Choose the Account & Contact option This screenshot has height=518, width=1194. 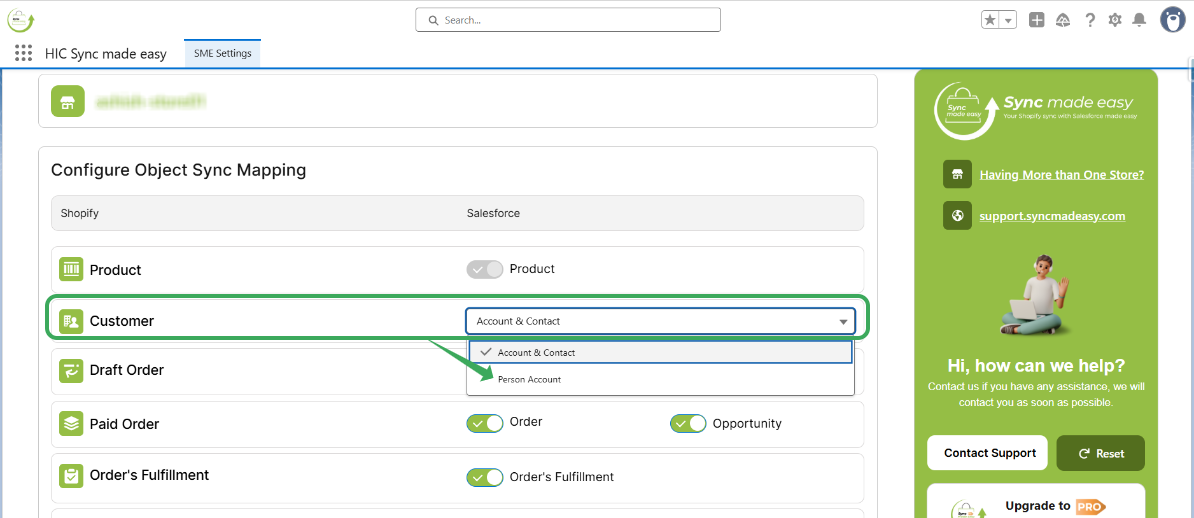pyautogui.click(x=536, y=353)
